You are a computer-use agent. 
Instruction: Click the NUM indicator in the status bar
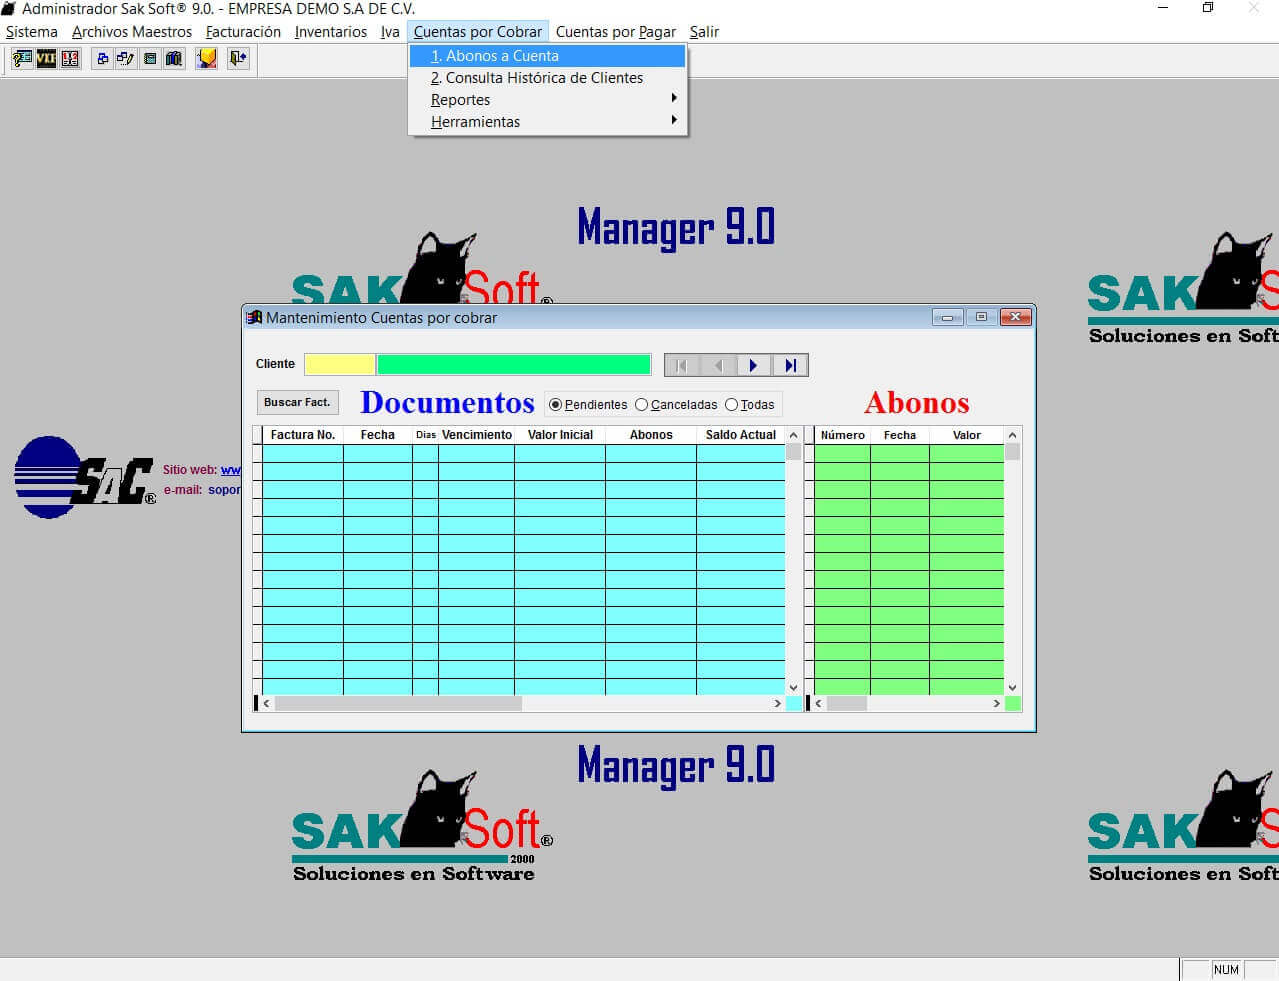click(x=1226, y=970)
